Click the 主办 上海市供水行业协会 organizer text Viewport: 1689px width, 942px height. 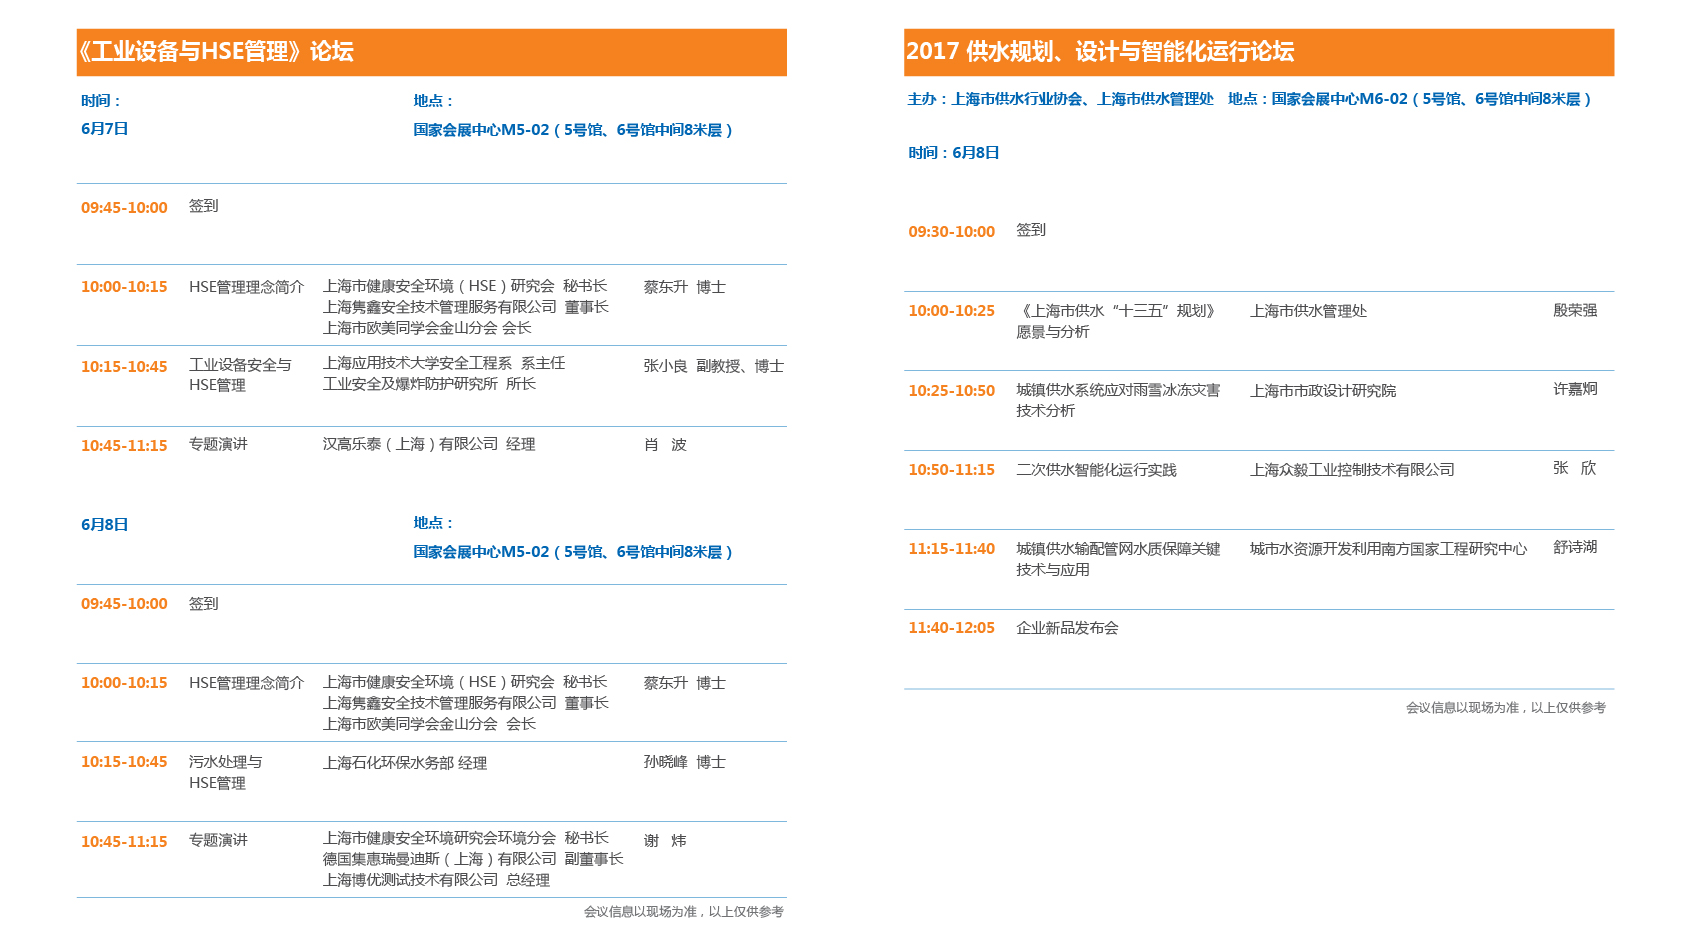pos(1060,99)
